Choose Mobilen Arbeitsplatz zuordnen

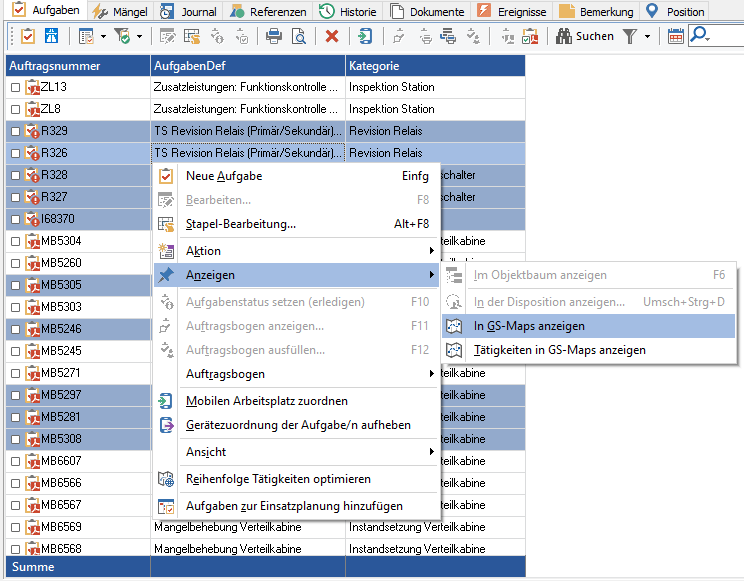pos(297,401)
